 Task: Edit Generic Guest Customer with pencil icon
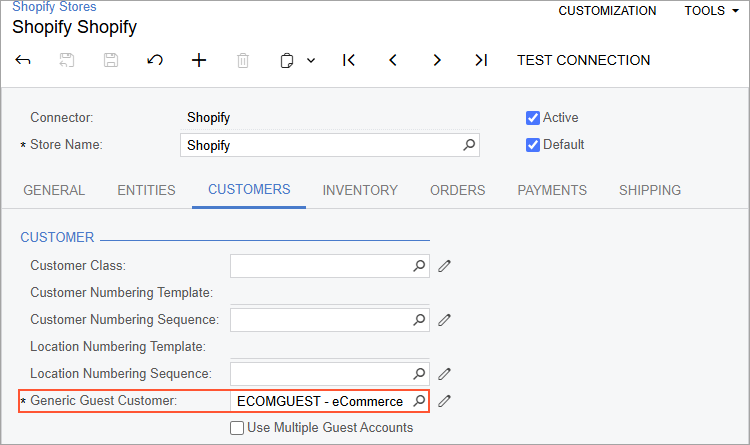coord(444,401)
